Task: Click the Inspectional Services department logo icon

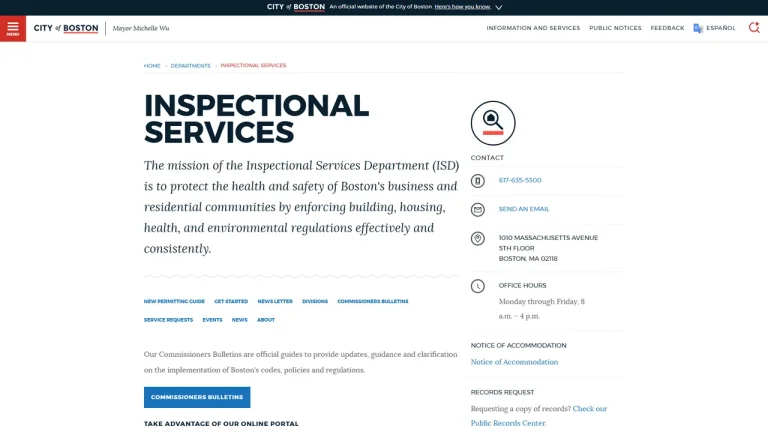Action: [x=493, y=123]
